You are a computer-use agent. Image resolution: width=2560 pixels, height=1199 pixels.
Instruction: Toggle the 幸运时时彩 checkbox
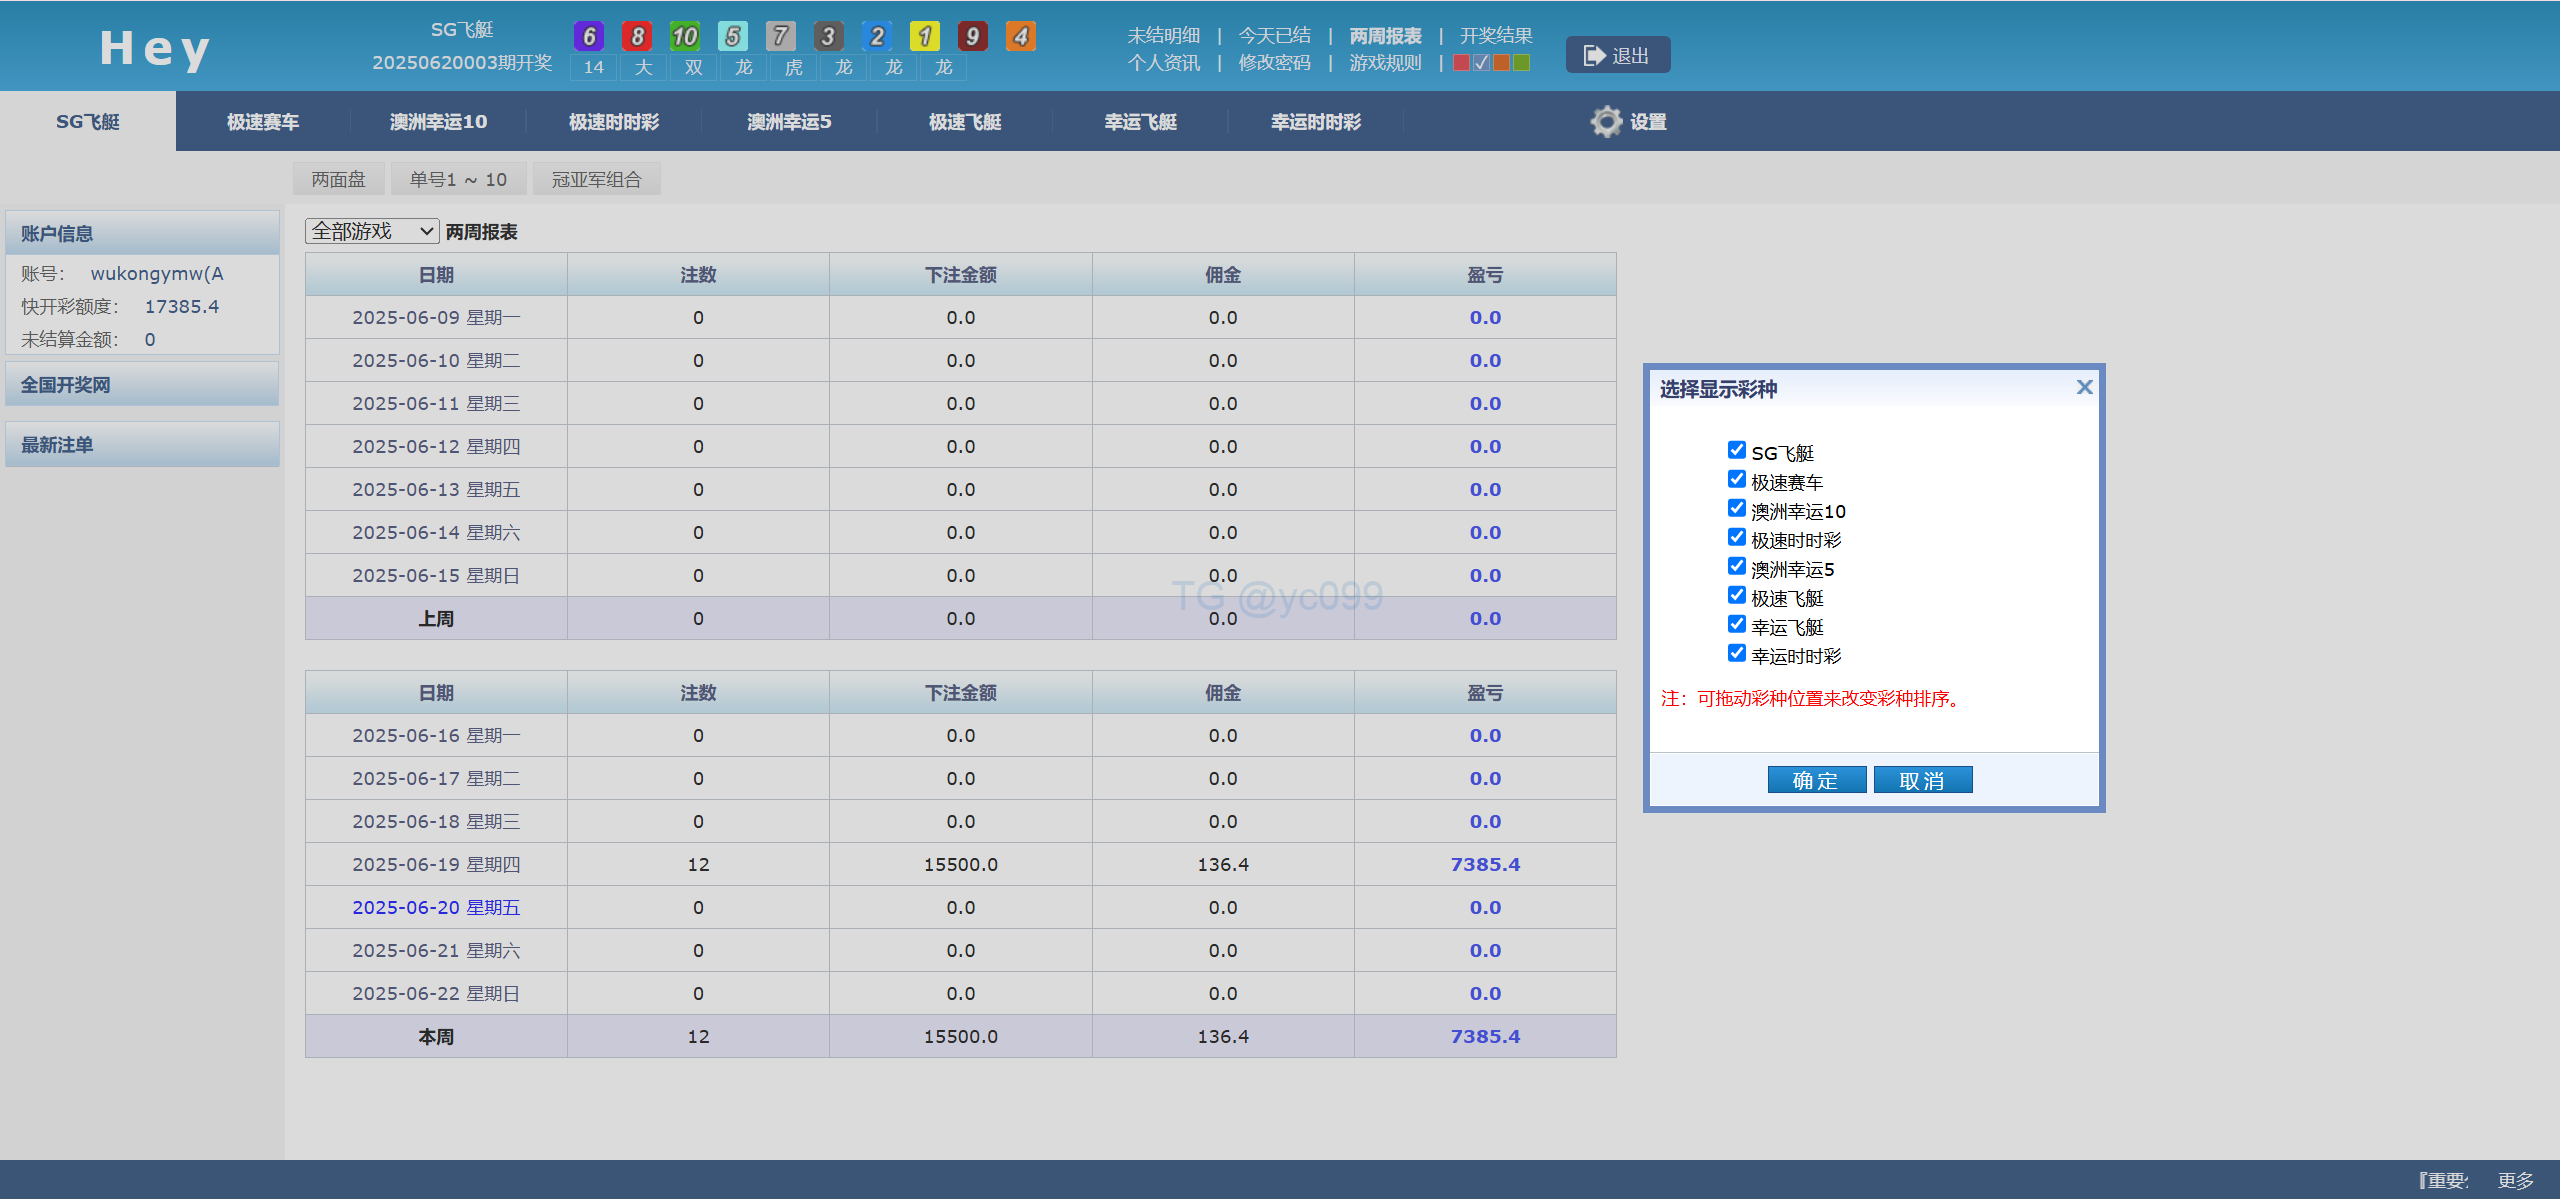pos(1737,653)
